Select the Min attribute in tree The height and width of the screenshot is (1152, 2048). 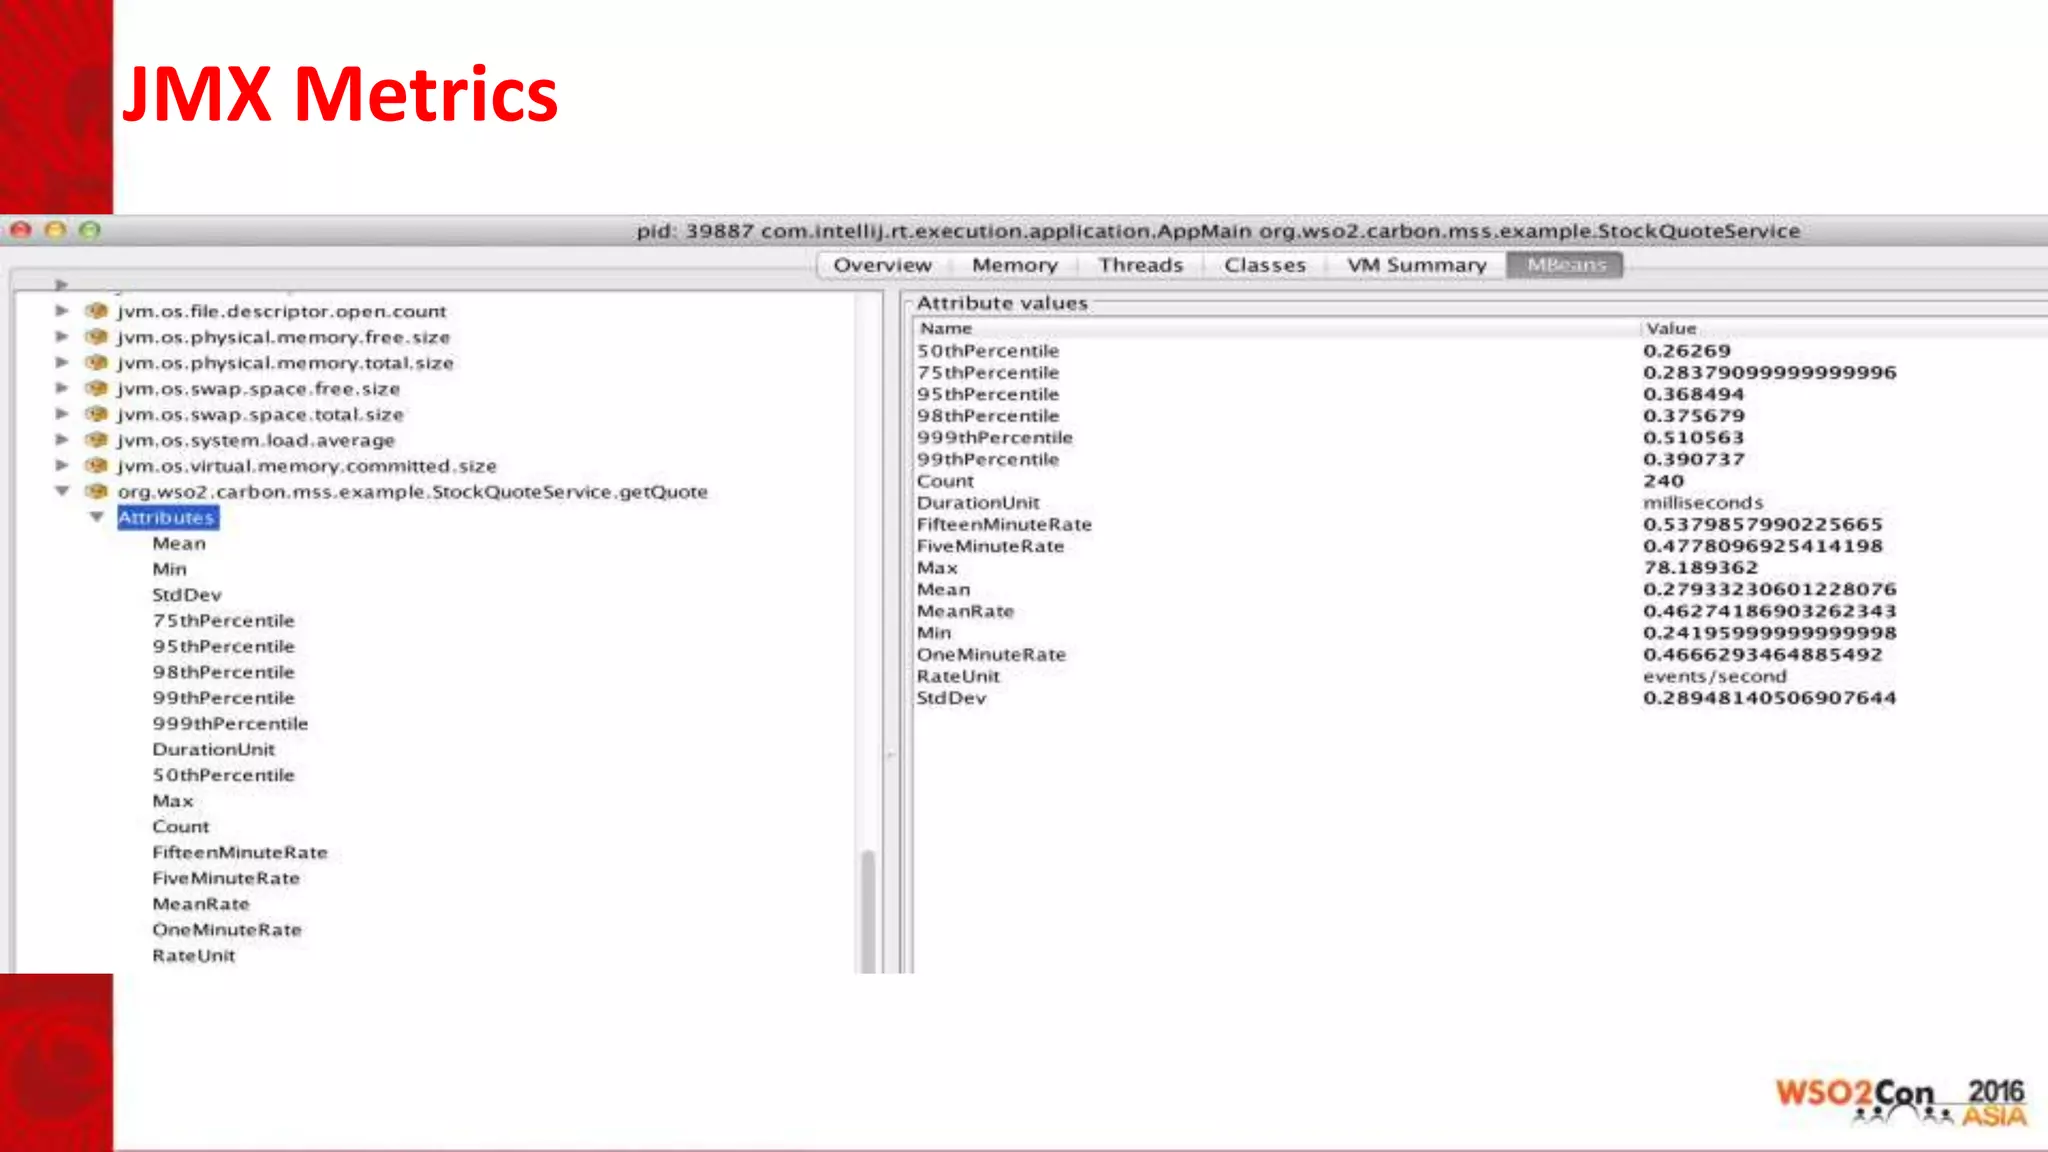(169, 569)
